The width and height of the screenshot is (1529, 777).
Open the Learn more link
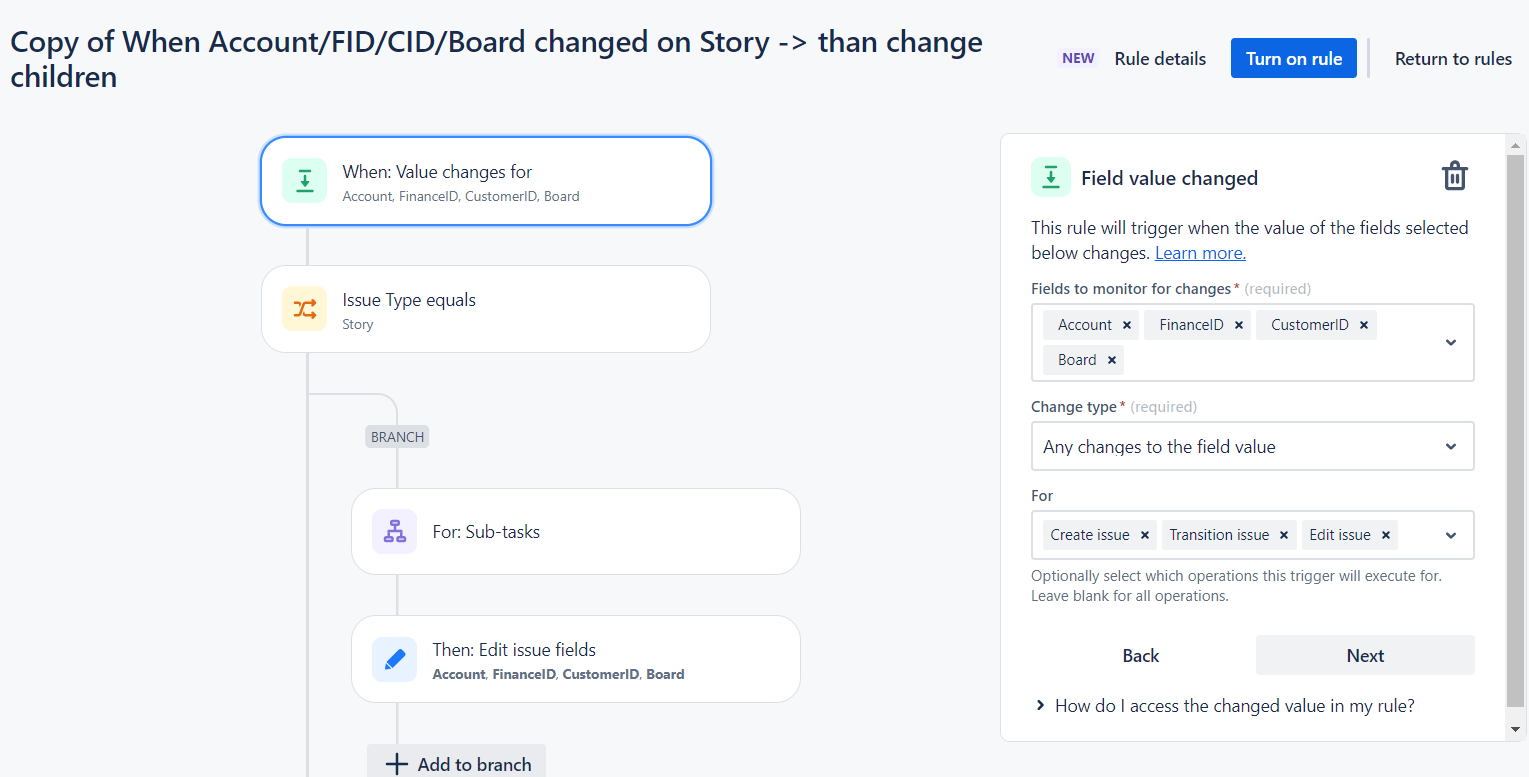(x=1200, y=253)
